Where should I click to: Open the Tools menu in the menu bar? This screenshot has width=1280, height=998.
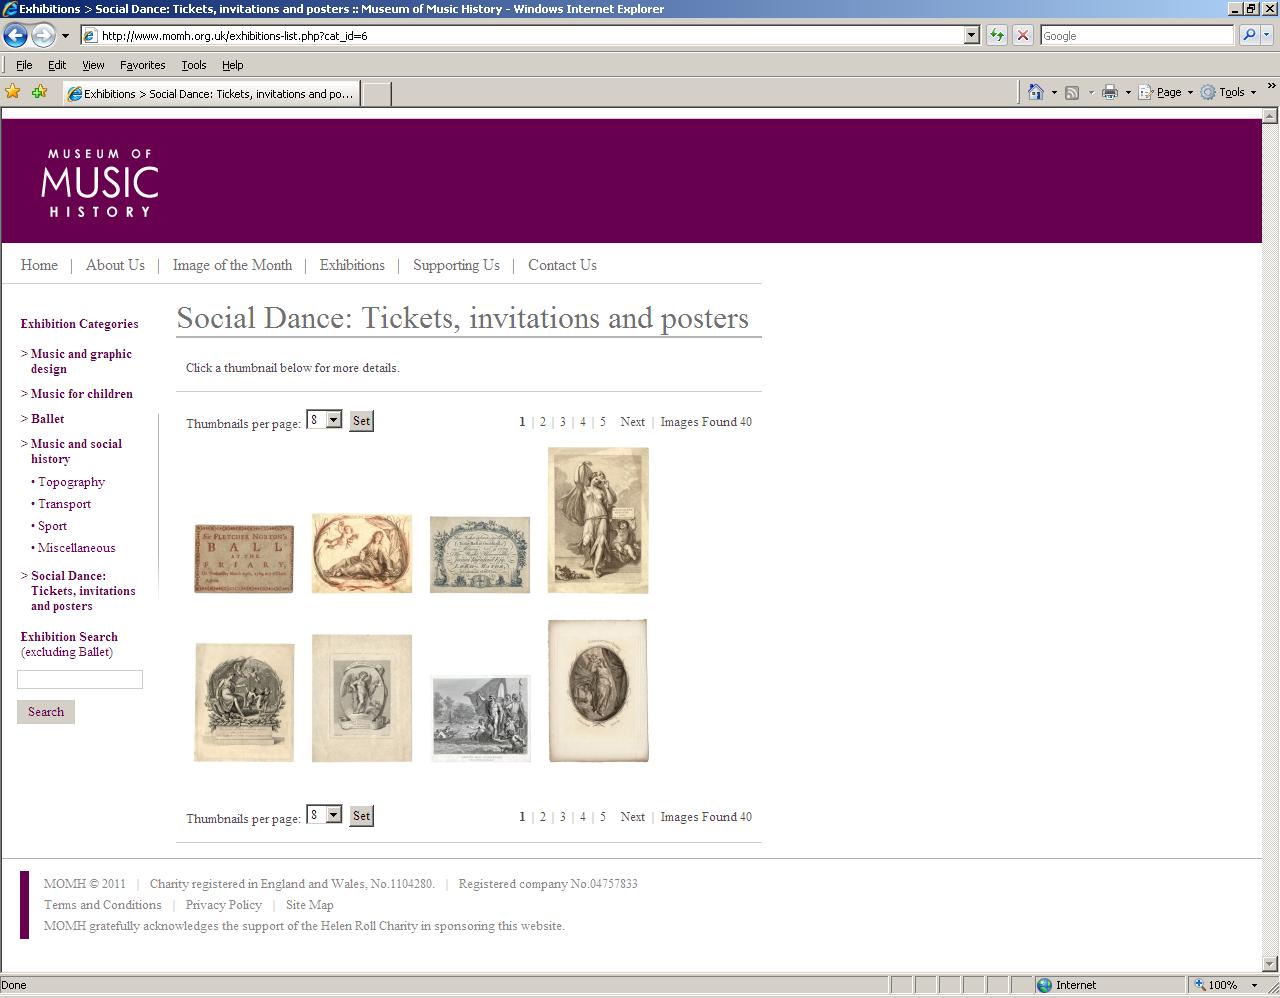[x=193, y=64]
